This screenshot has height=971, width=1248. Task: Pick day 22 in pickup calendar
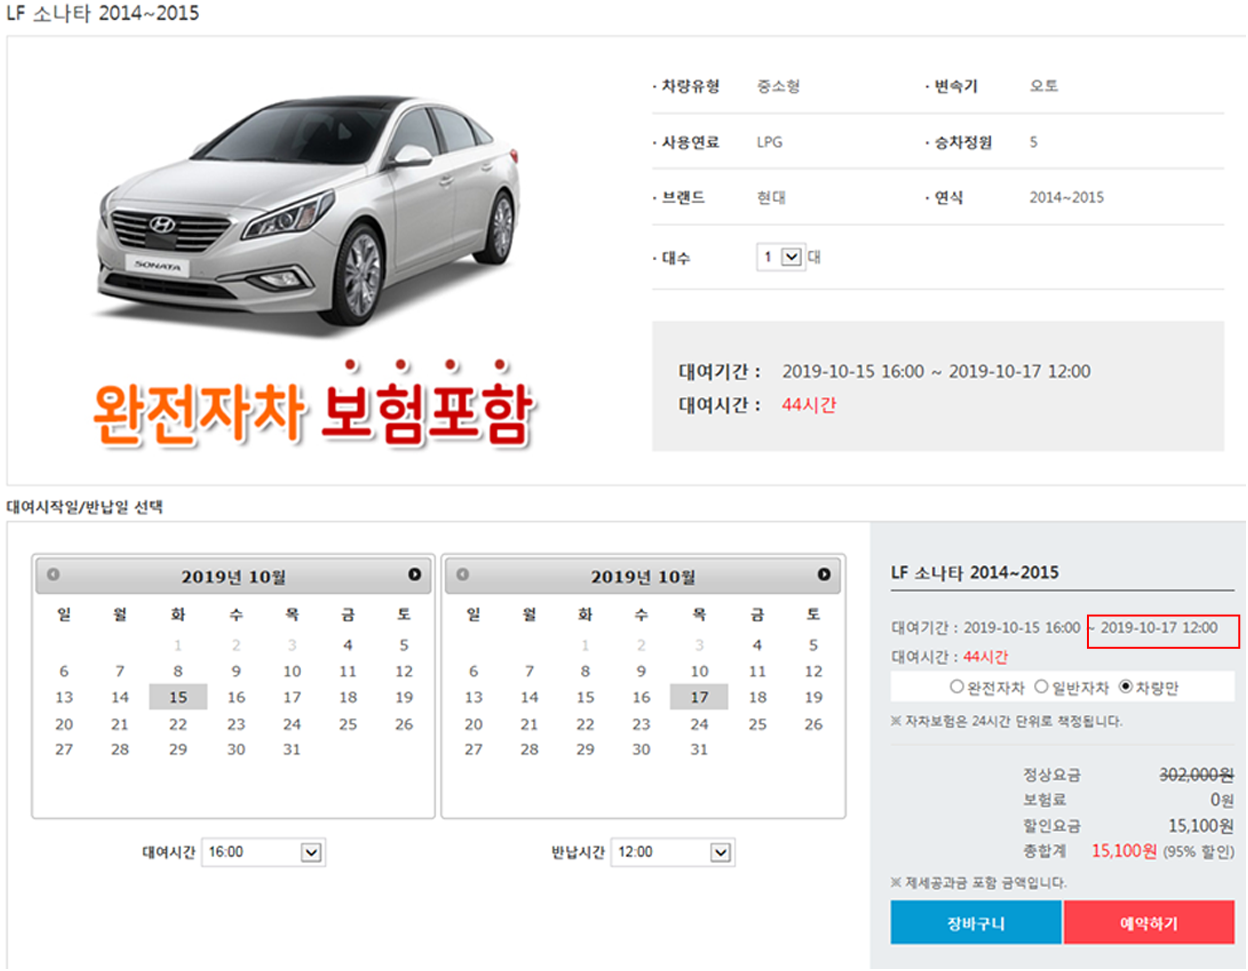(178, 724)
